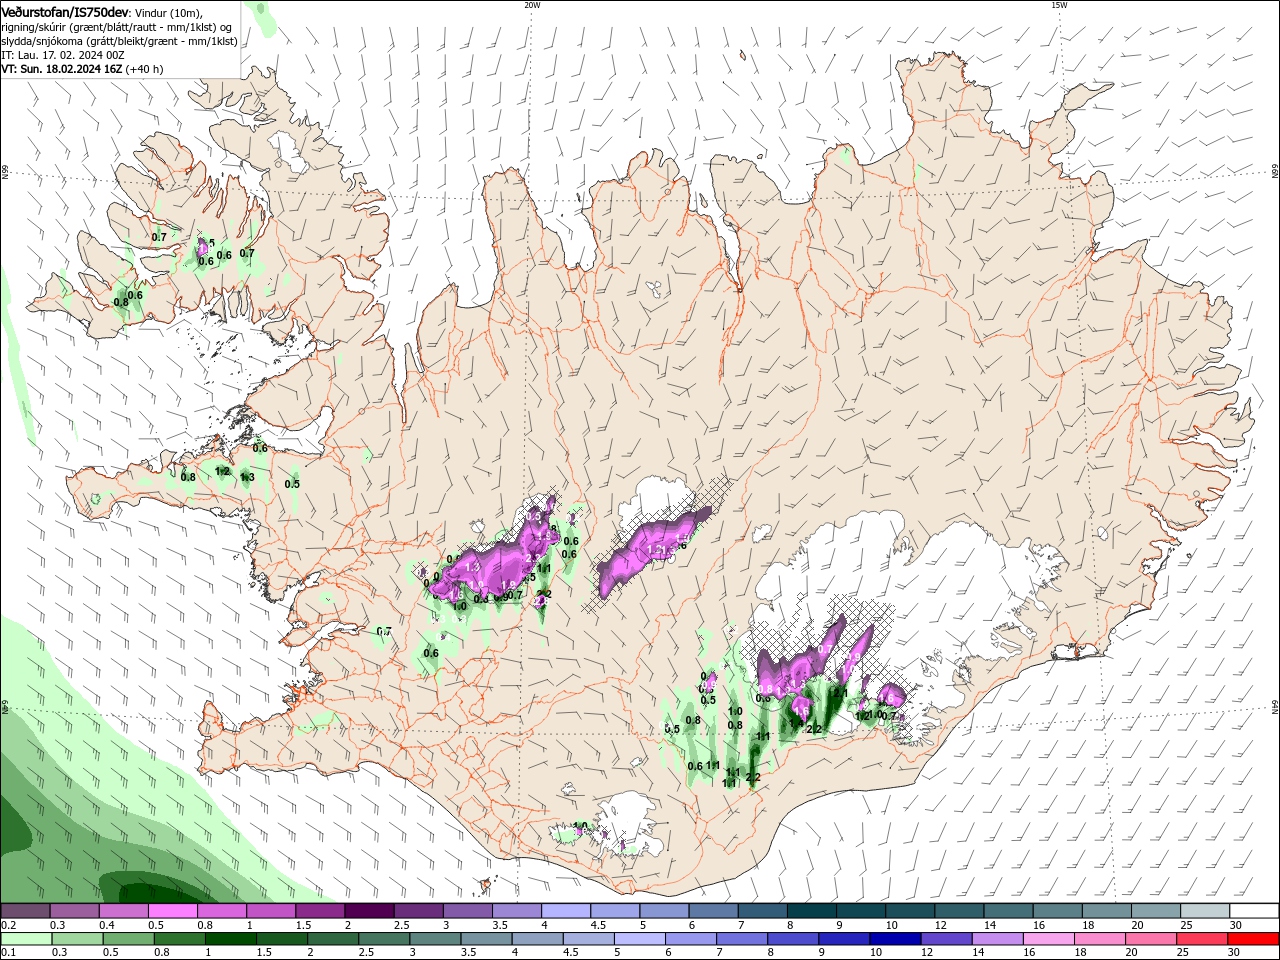Image resolution: width=1280 pixels, height=960 pixels.
Task: Click the darkest green bottom-row swatch labeled 1
Action: click(x=231, y=939)
